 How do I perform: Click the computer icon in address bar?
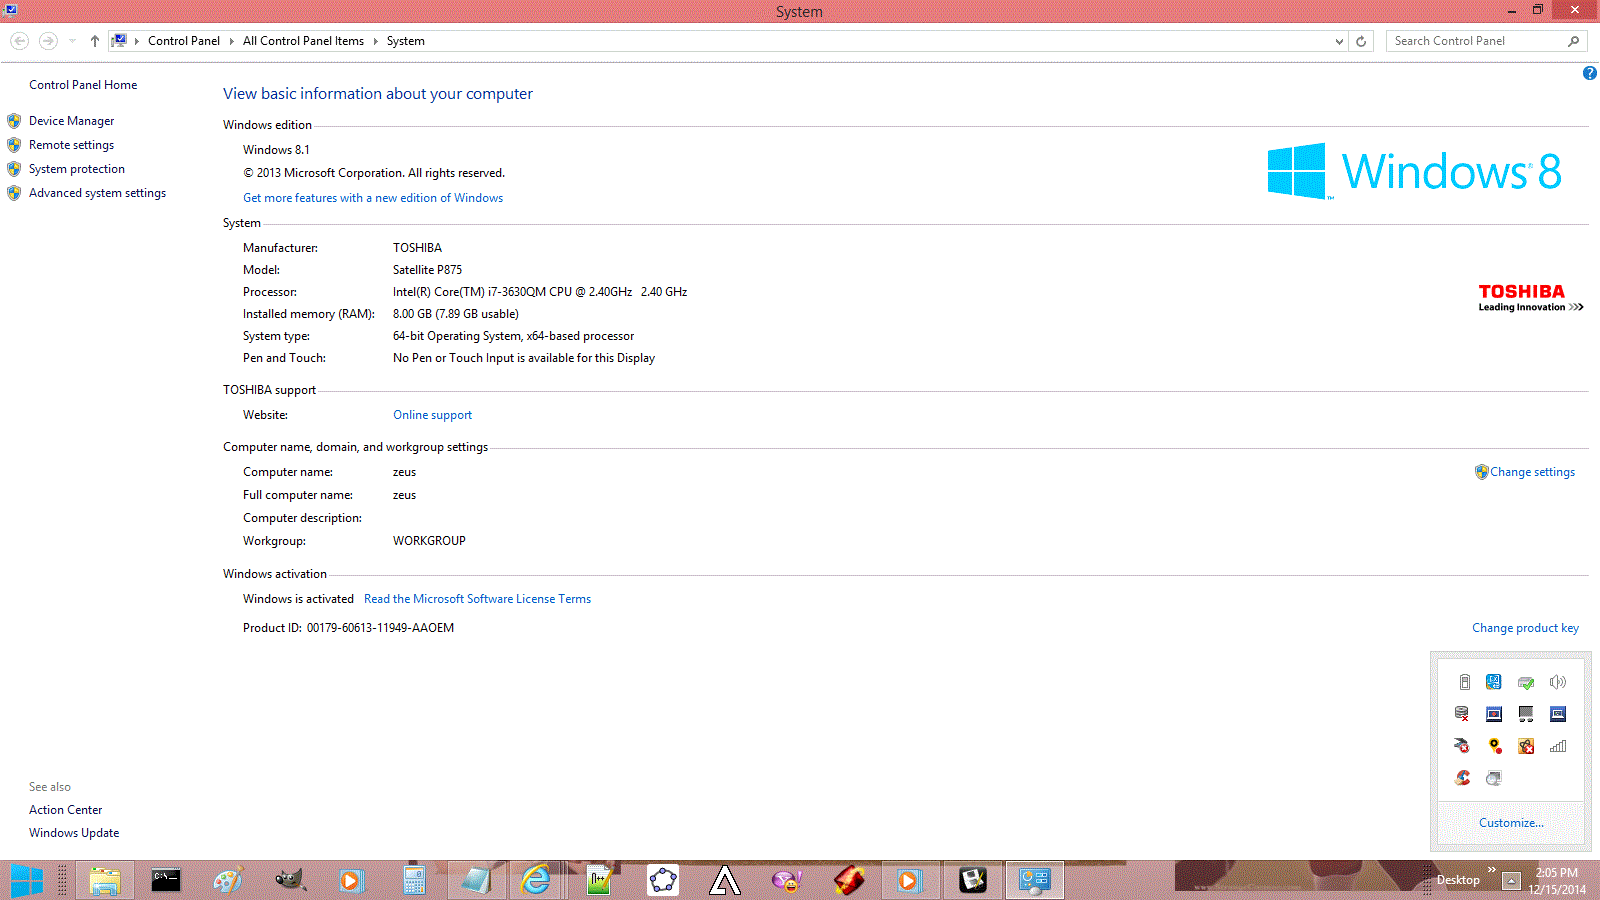click(119, 41)
